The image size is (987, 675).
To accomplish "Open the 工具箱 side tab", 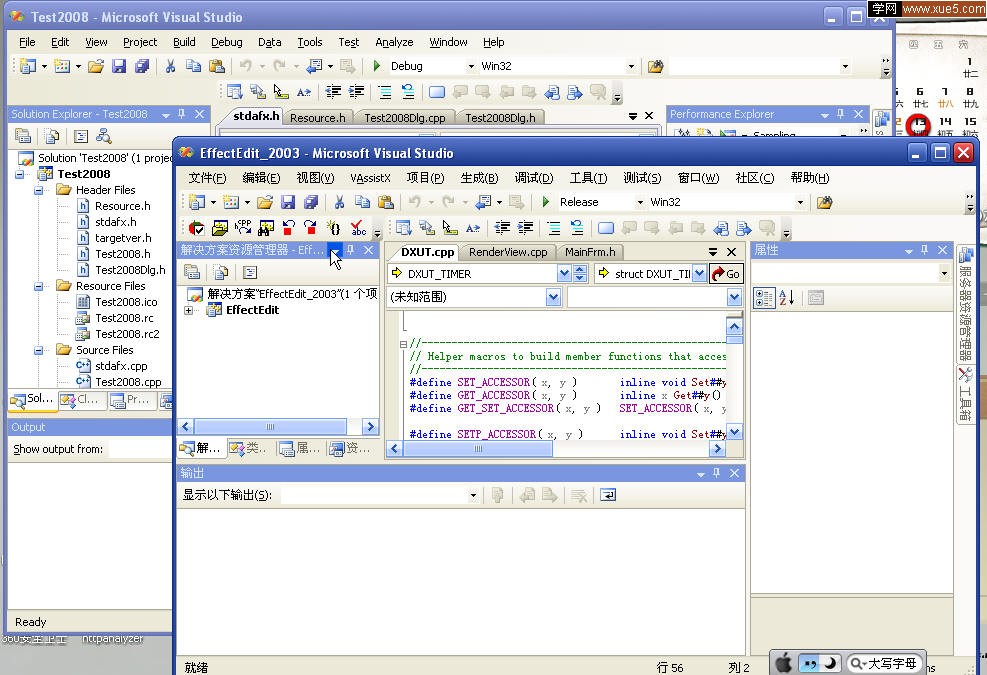I will tap(966, 395).
